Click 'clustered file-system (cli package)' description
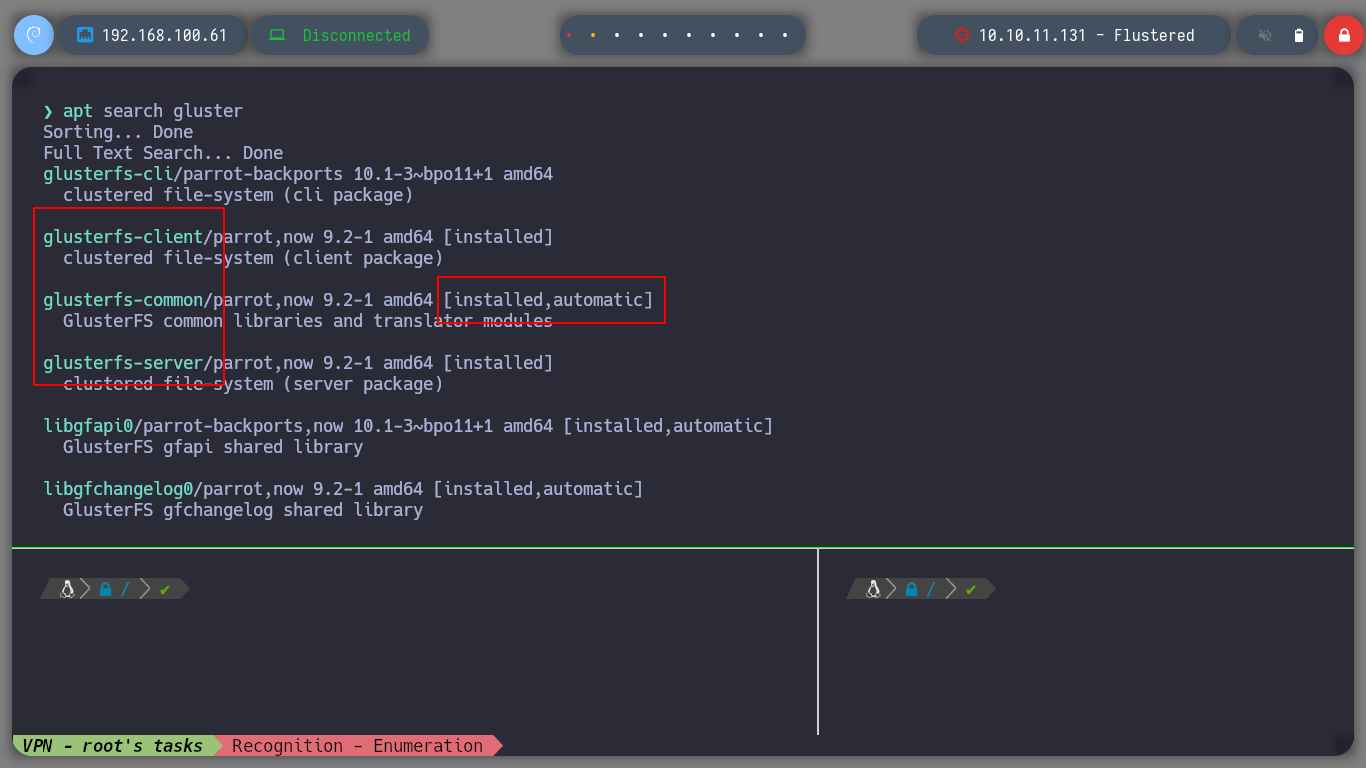The image size is (1366, 768). coord(238,195)
